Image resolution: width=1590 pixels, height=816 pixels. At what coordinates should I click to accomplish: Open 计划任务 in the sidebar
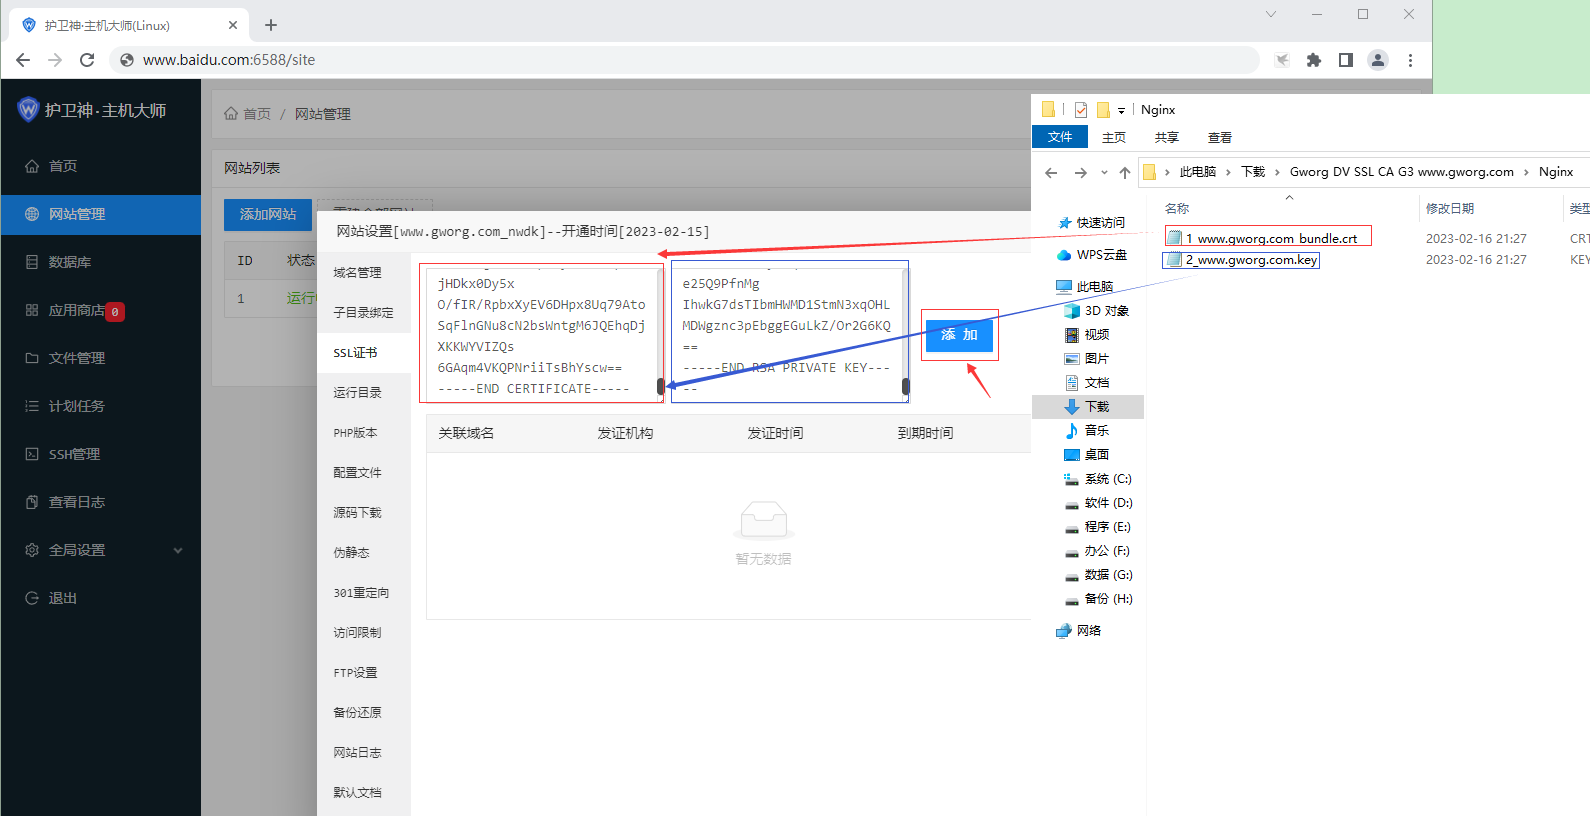[x=100, y=406]
